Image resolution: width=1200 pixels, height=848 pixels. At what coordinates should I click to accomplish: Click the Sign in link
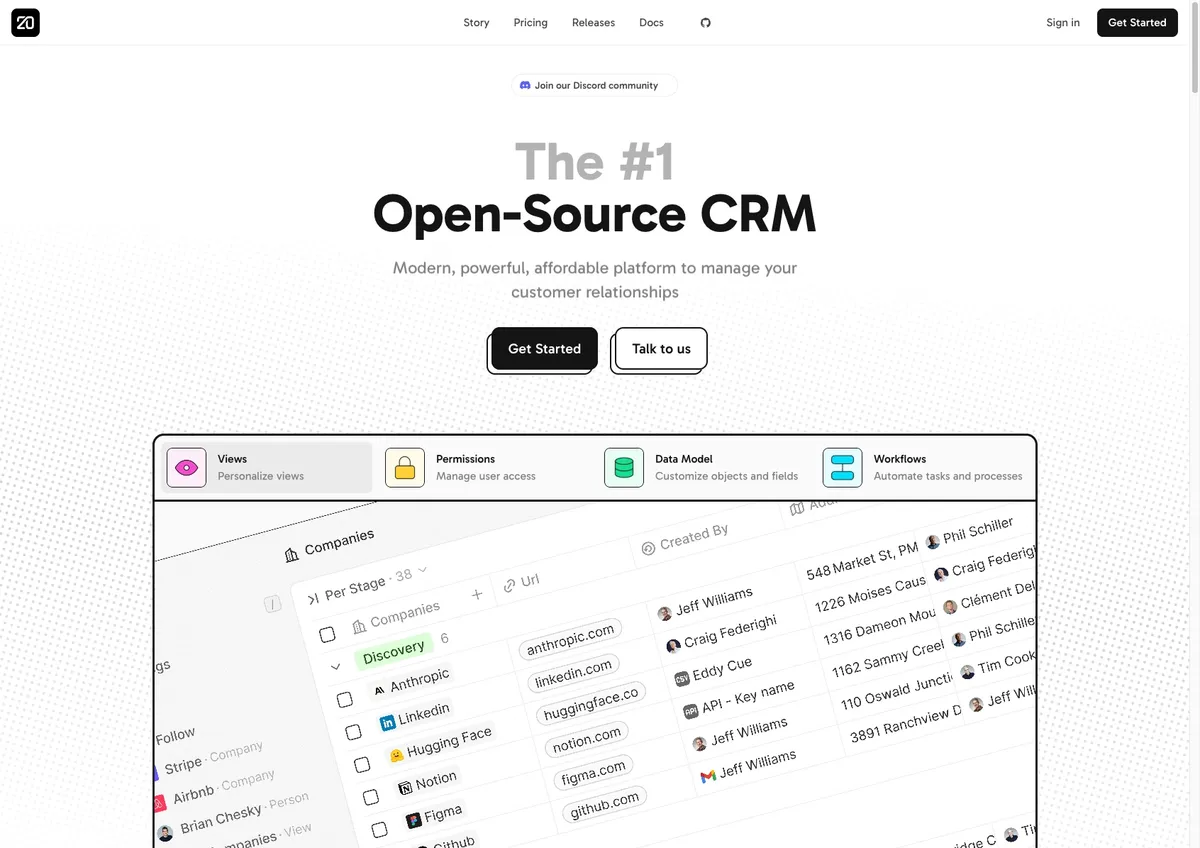tap(1063, 22)
